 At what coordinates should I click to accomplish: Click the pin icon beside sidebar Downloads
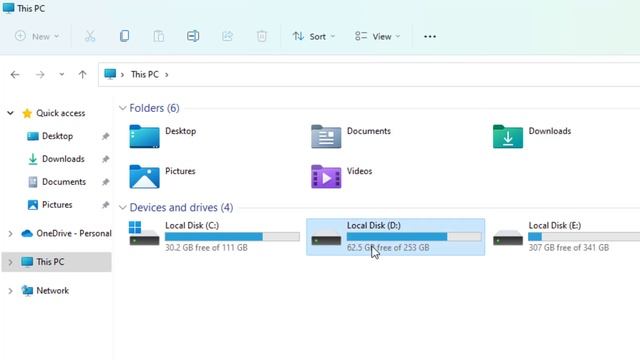105,159
